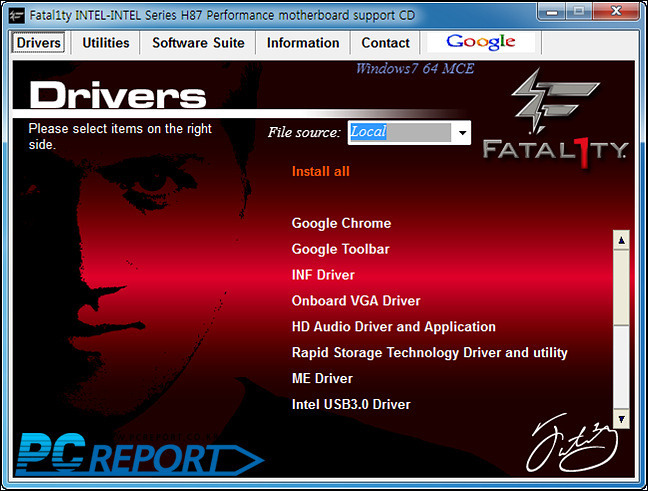Open the Software Suite tab
This screenshot has height=491, width=648.
[198, 43]
